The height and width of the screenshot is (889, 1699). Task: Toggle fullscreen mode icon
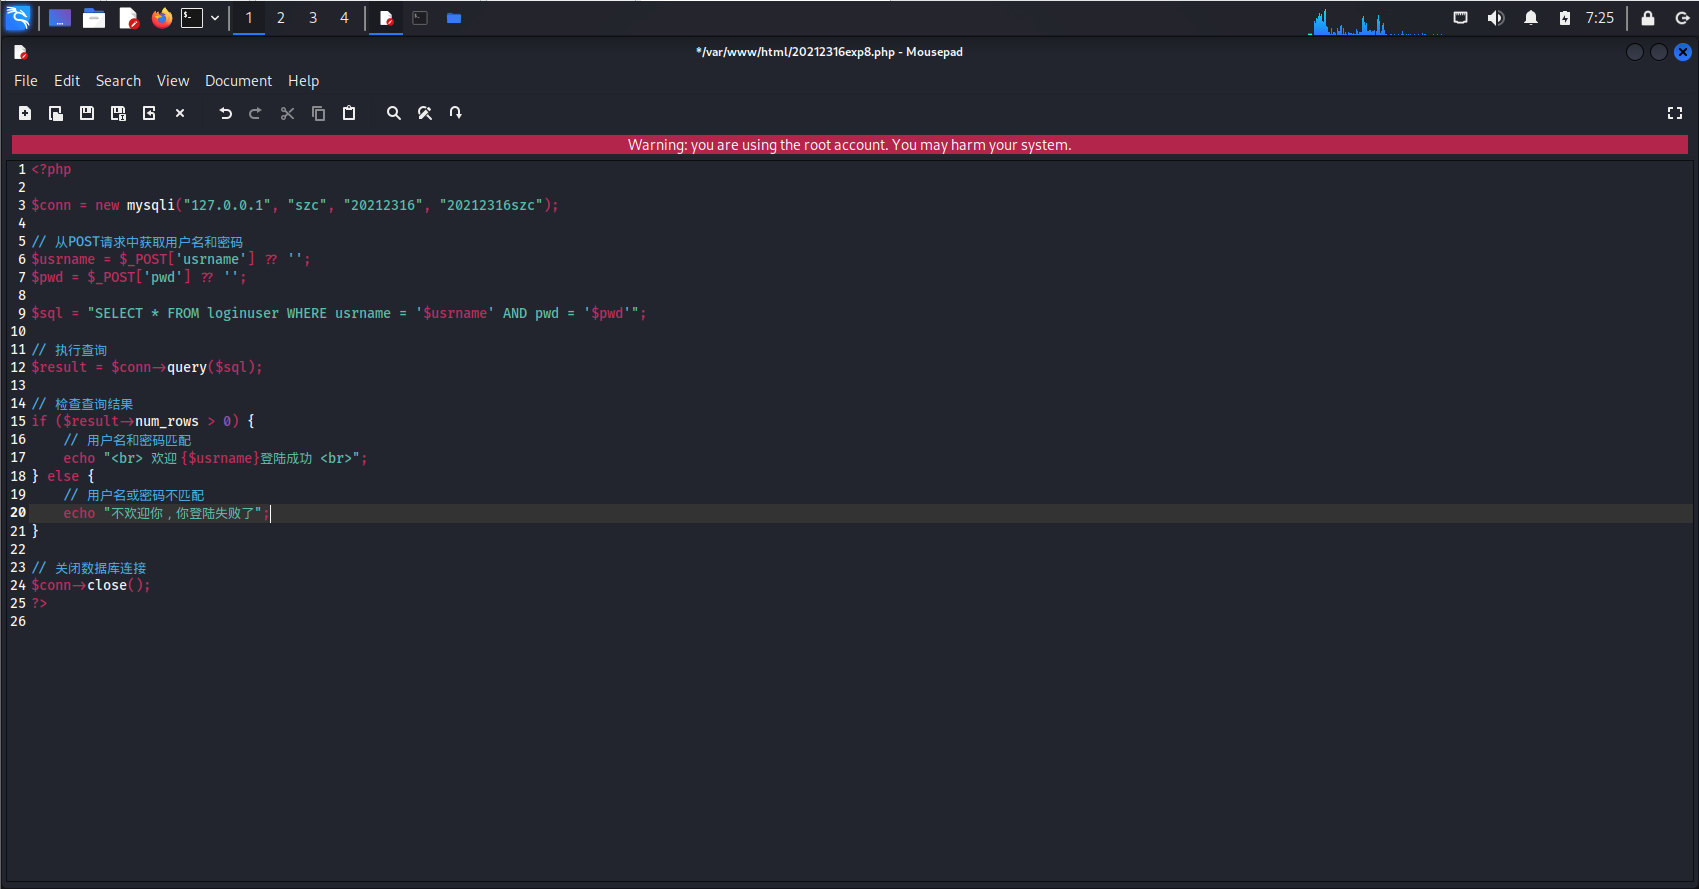coord(1675,113)
